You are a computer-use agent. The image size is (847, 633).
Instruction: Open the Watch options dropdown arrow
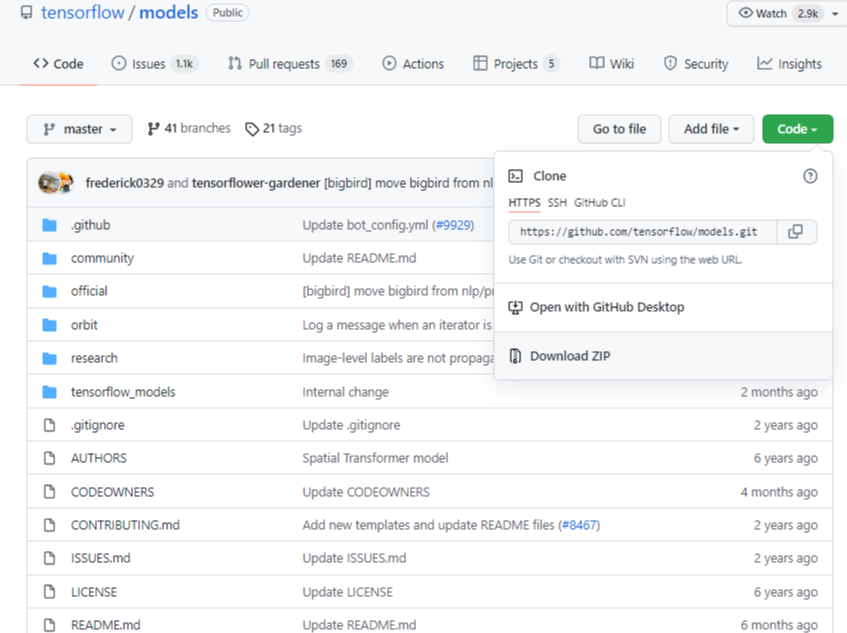(835, 14)
